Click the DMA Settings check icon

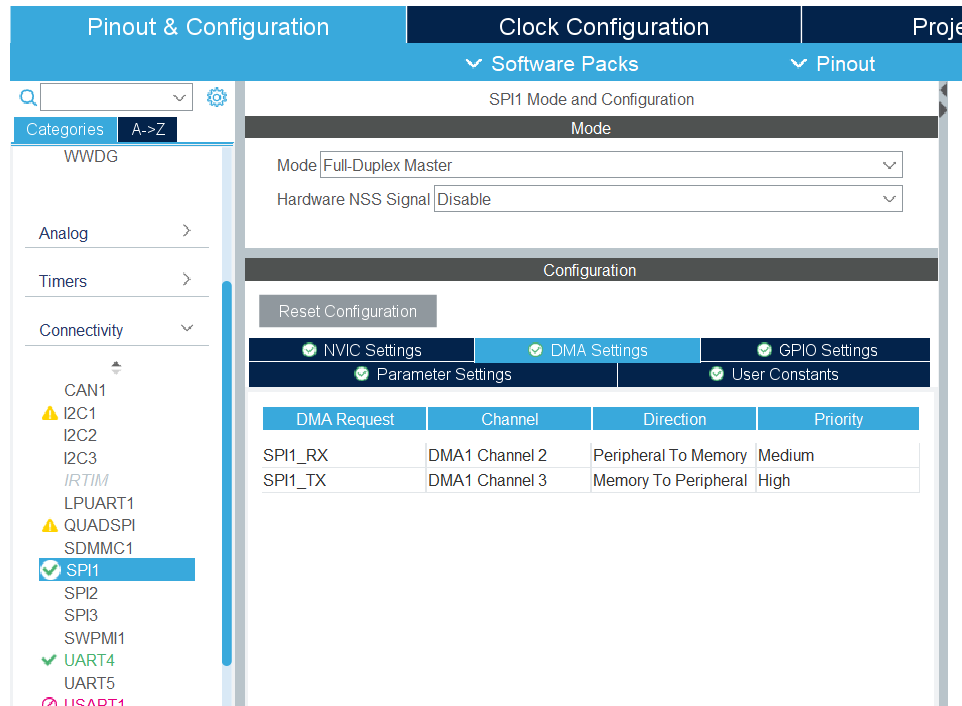(x=536, y=350)
